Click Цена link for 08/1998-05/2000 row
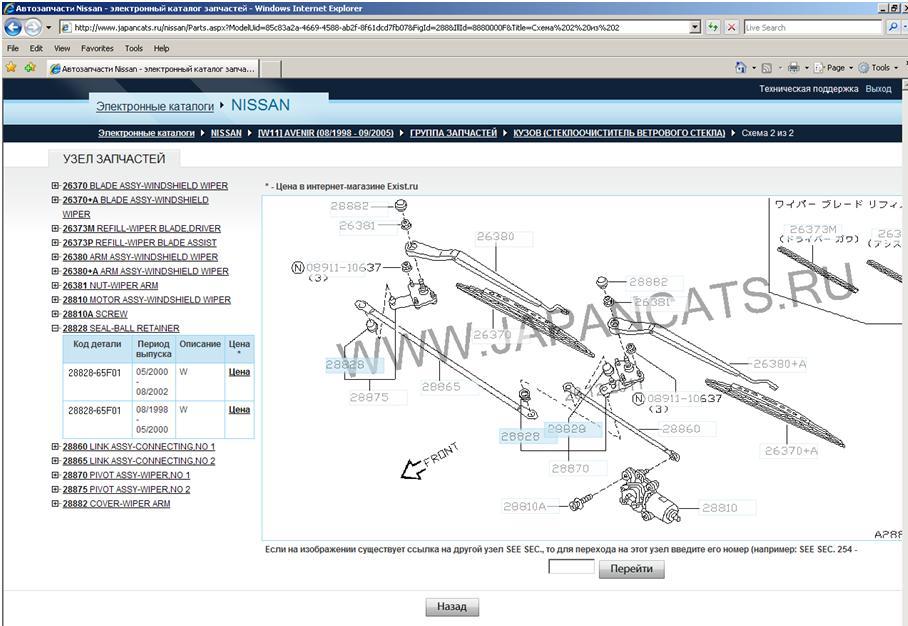The image size is (908, 626). (x=239, y=409)
